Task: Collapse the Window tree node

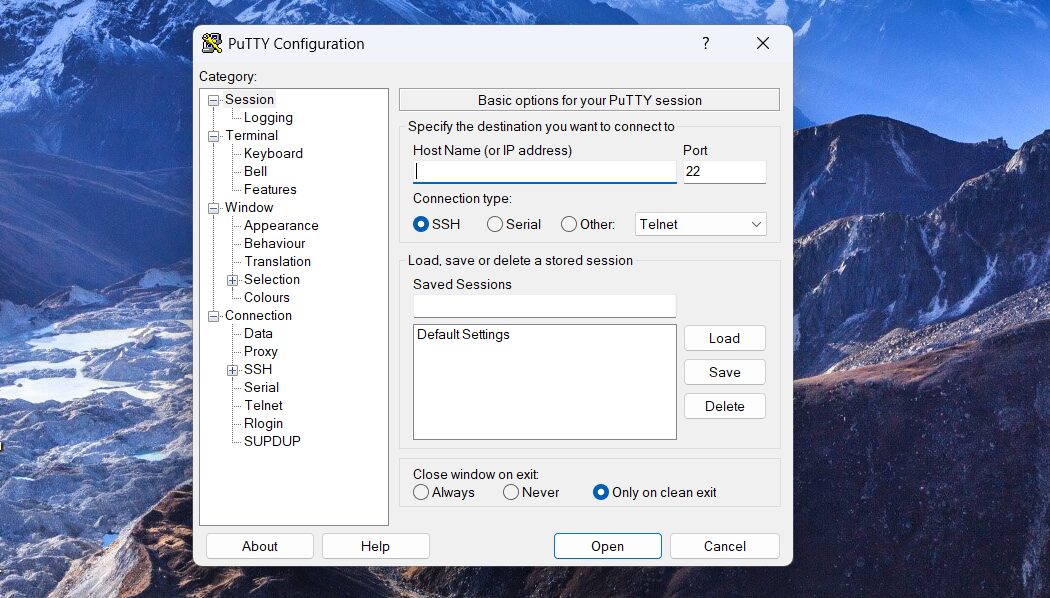Action: pyautogui.click(x=214, y=208)
